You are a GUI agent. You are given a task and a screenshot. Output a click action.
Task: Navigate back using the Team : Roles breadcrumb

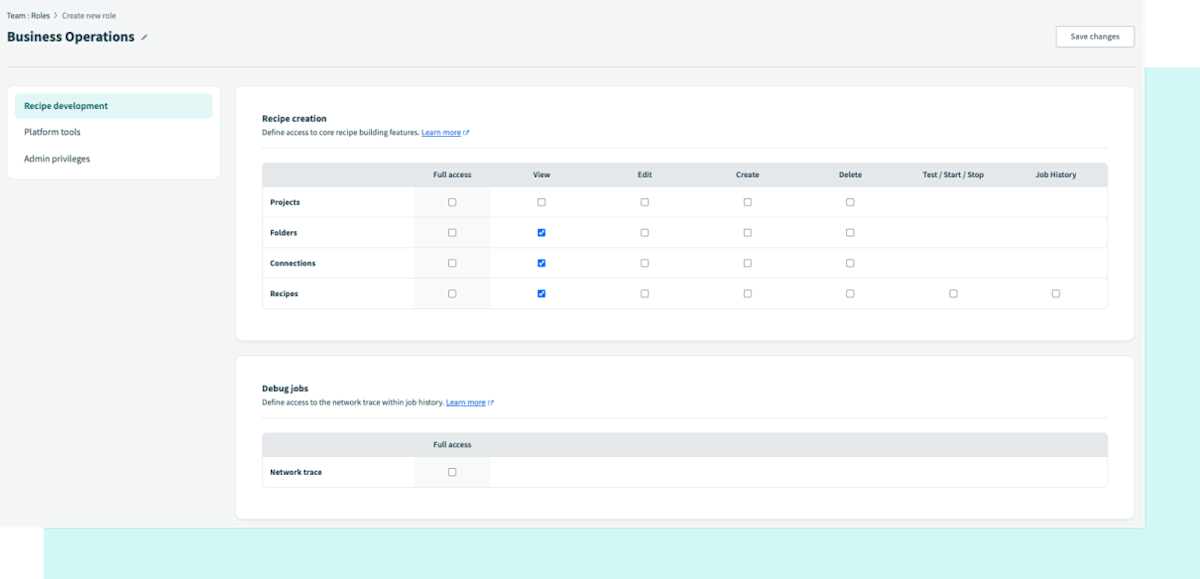pyautogui.click(x=28, y=15)
